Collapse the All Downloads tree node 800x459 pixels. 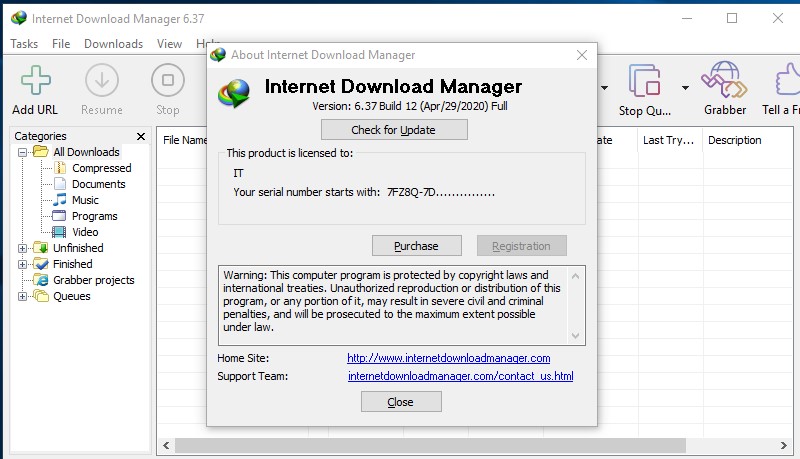tap(22, 152)
